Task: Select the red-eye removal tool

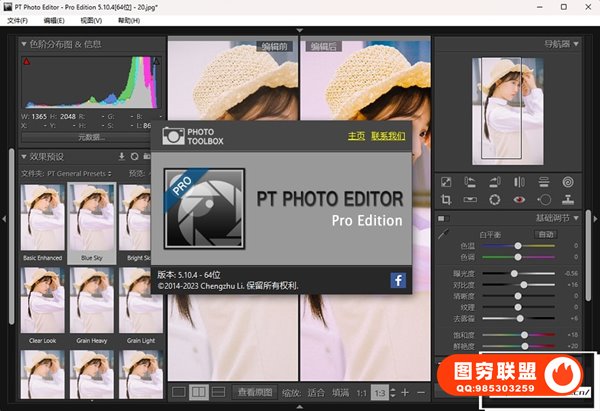Action: pyautogui.click(x=519, y=199)
